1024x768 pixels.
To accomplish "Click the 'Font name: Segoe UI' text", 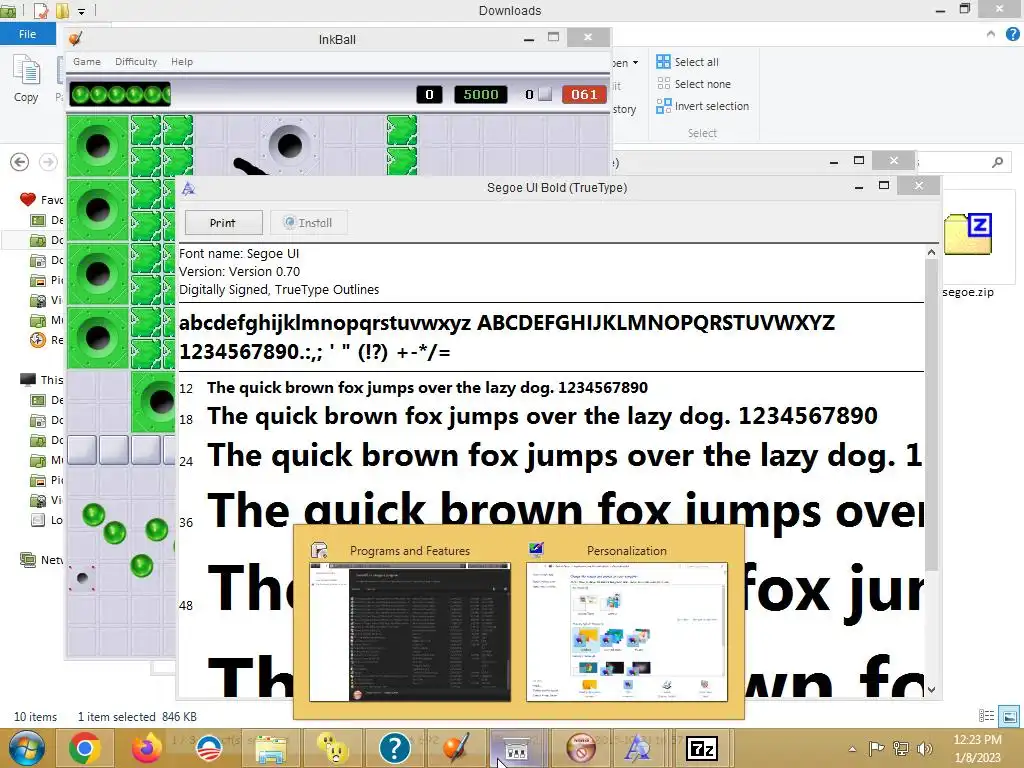I will point(239,253).
